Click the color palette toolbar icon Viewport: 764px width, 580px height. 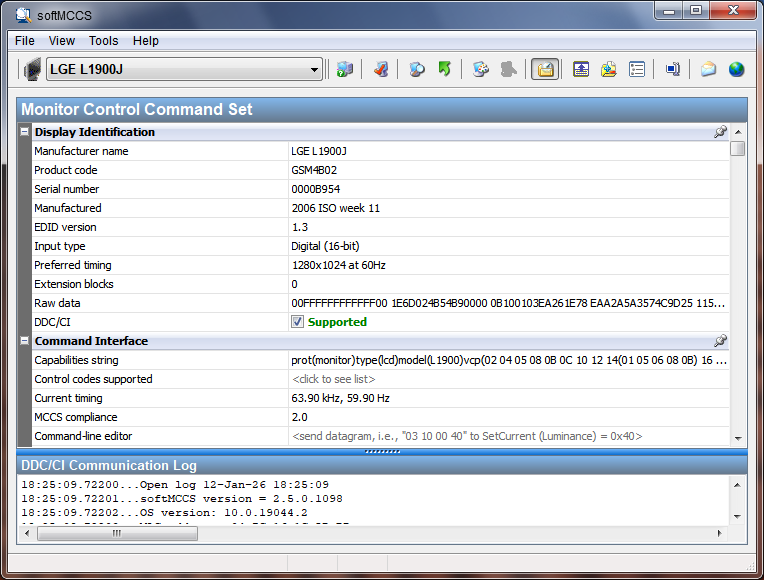pos(481,69)
